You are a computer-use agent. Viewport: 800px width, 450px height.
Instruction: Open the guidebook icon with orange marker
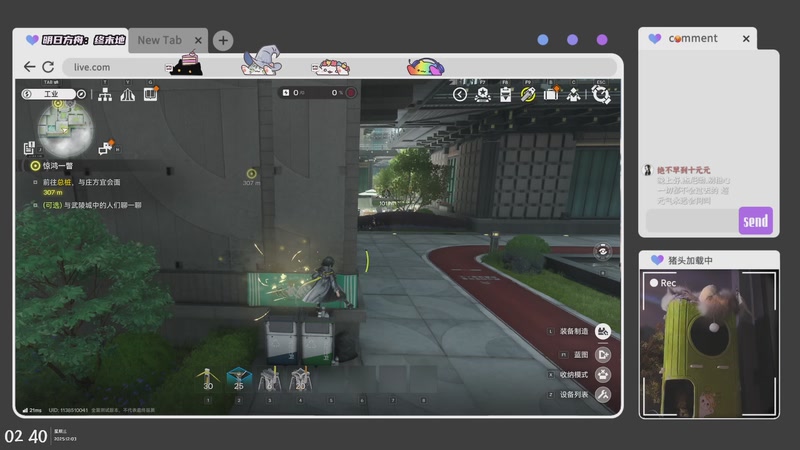pos(151,94)
